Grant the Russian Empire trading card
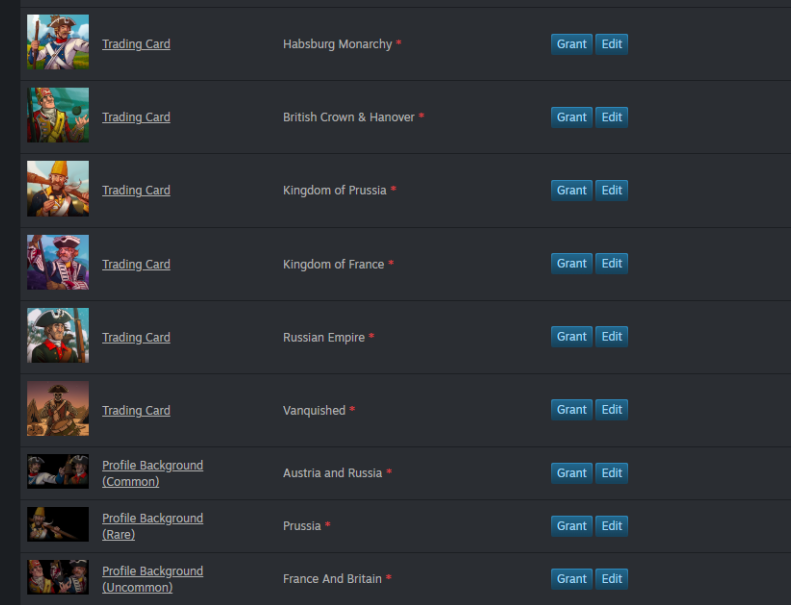The width and height of the screenshot is (791, 605). click(571, 337)
